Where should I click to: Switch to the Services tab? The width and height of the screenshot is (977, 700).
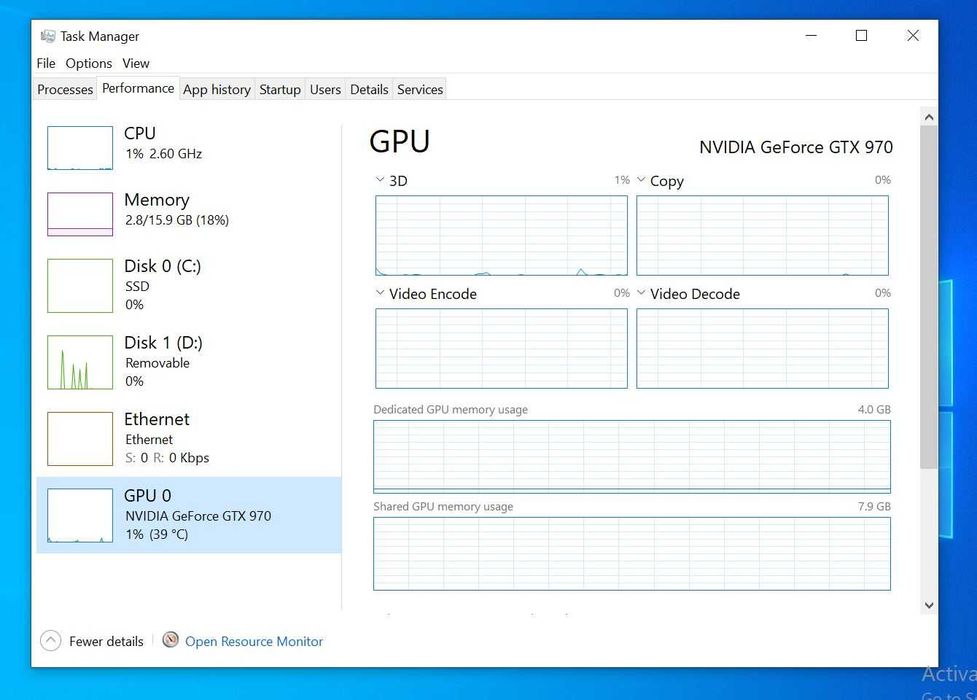click(x=420, y=89)
